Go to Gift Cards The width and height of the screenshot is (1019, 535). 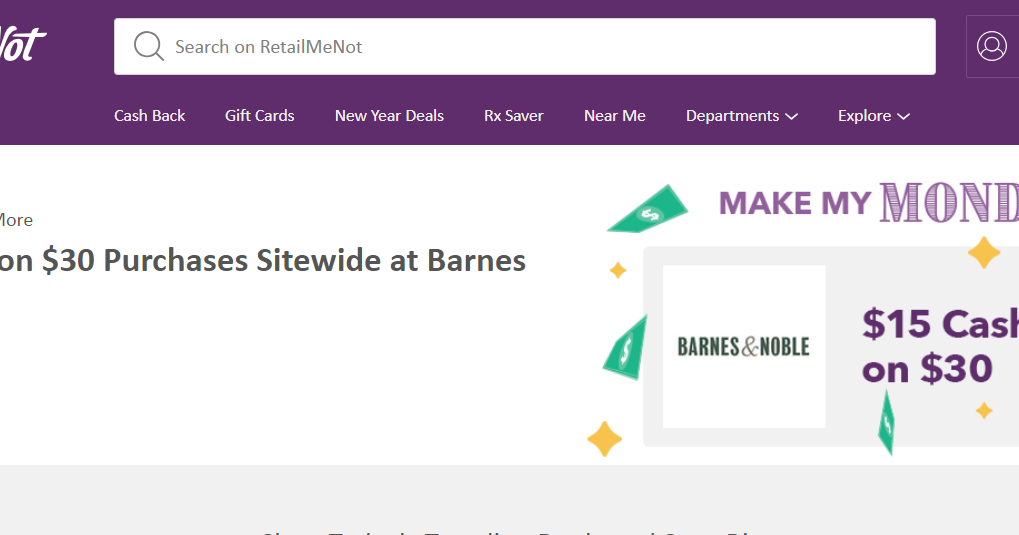[x=259, y=116]
